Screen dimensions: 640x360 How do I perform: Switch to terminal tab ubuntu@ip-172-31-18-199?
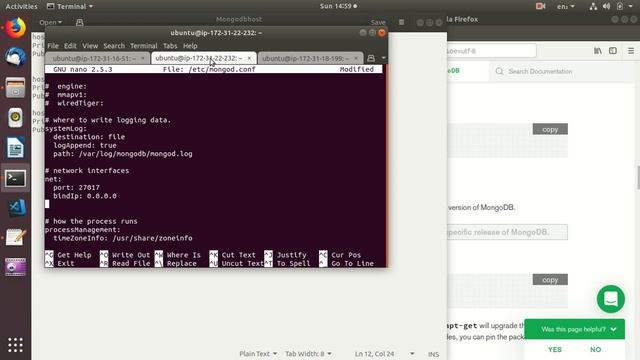pyautogui.click(x=305, y=58)
